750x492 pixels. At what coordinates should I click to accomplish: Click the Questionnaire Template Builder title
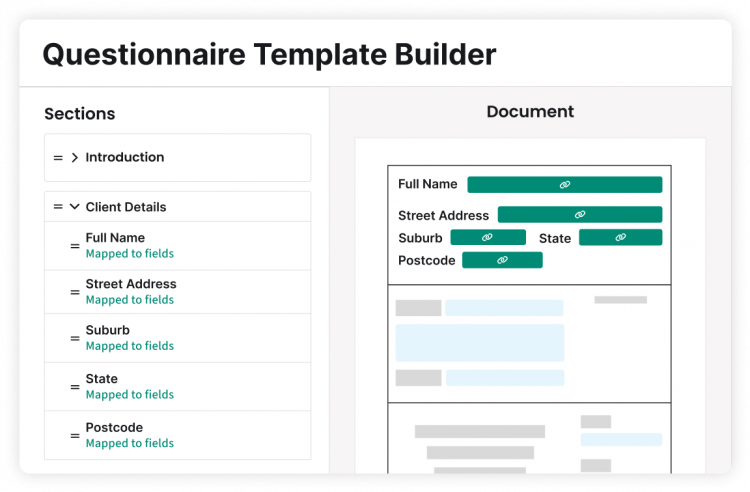[x=270, y=54]
